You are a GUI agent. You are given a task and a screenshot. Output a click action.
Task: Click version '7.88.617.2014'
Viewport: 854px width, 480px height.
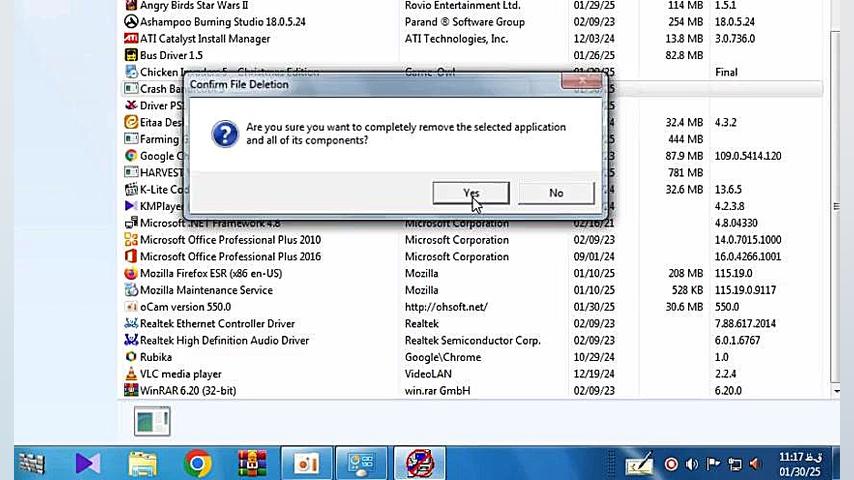coord(745,324)
